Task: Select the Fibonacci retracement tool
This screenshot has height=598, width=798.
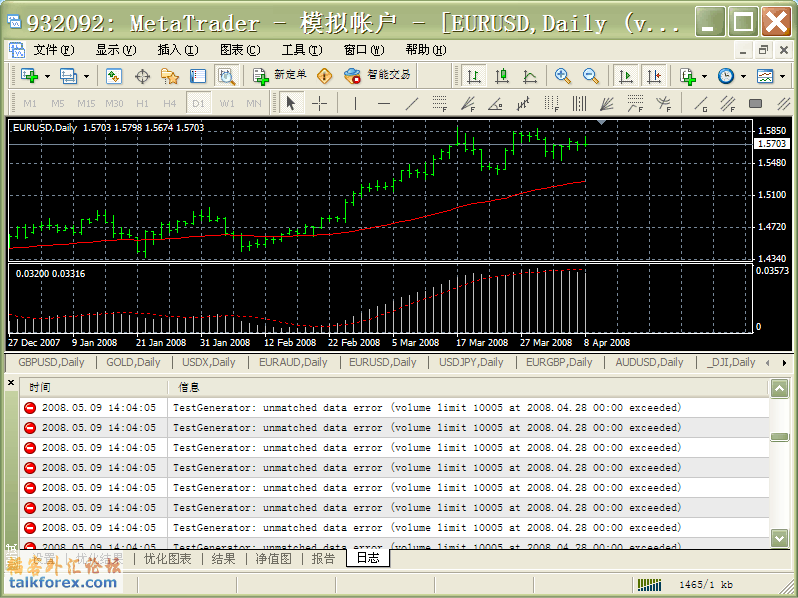Action: (x=440, y=104)
